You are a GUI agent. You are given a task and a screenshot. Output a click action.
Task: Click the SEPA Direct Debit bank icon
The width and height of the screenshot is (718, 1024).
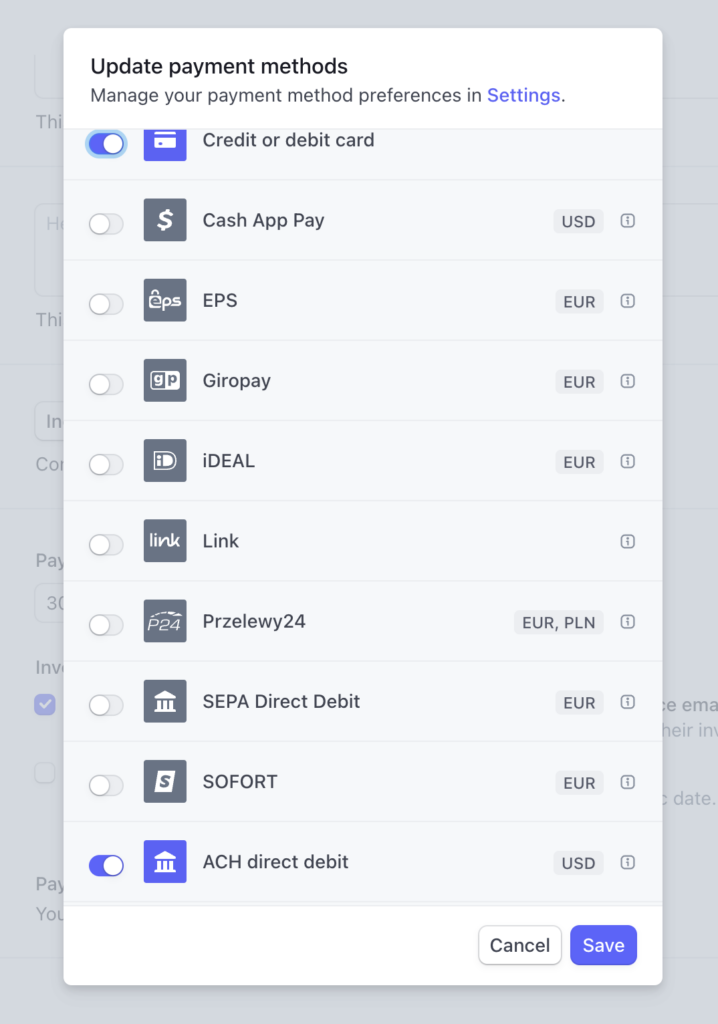(165, 701)
